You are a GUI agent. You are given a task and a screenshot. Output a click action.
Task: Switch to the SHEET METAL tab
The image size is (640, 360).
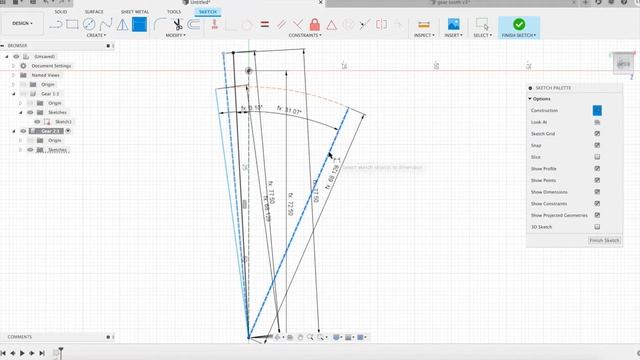[135, 12]
